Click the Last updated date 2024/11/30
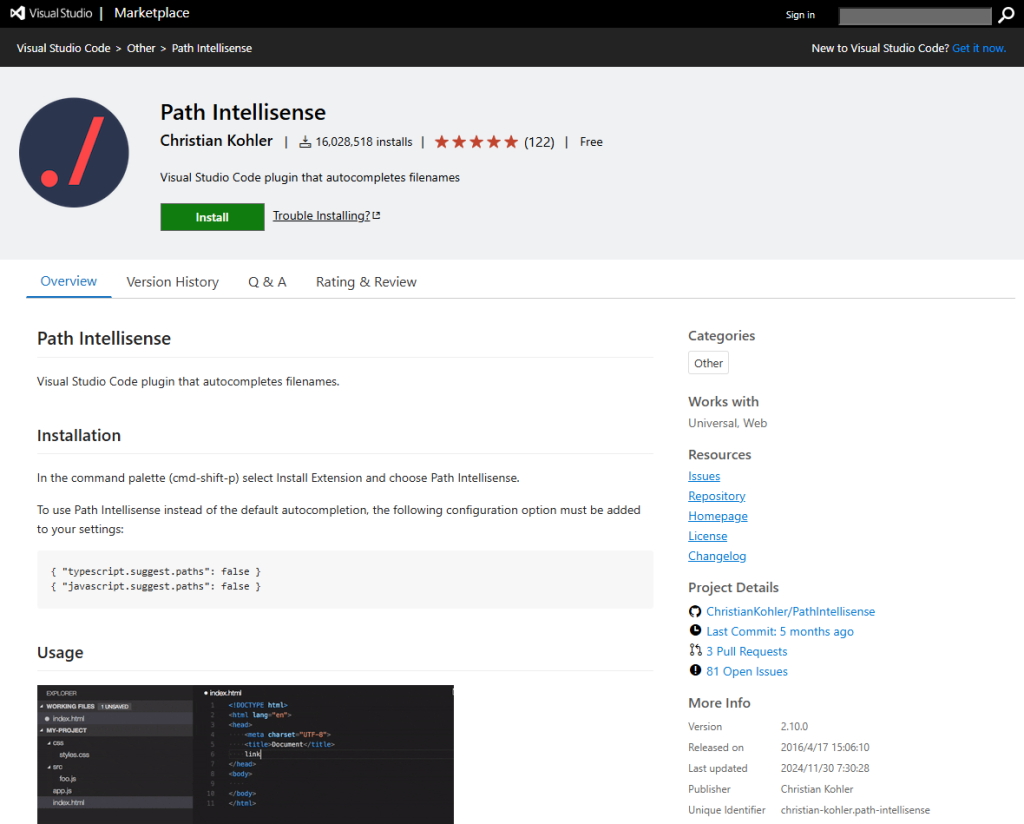Image resolution: width=1024 pixels, height=824 pixels. coord(825,768)
